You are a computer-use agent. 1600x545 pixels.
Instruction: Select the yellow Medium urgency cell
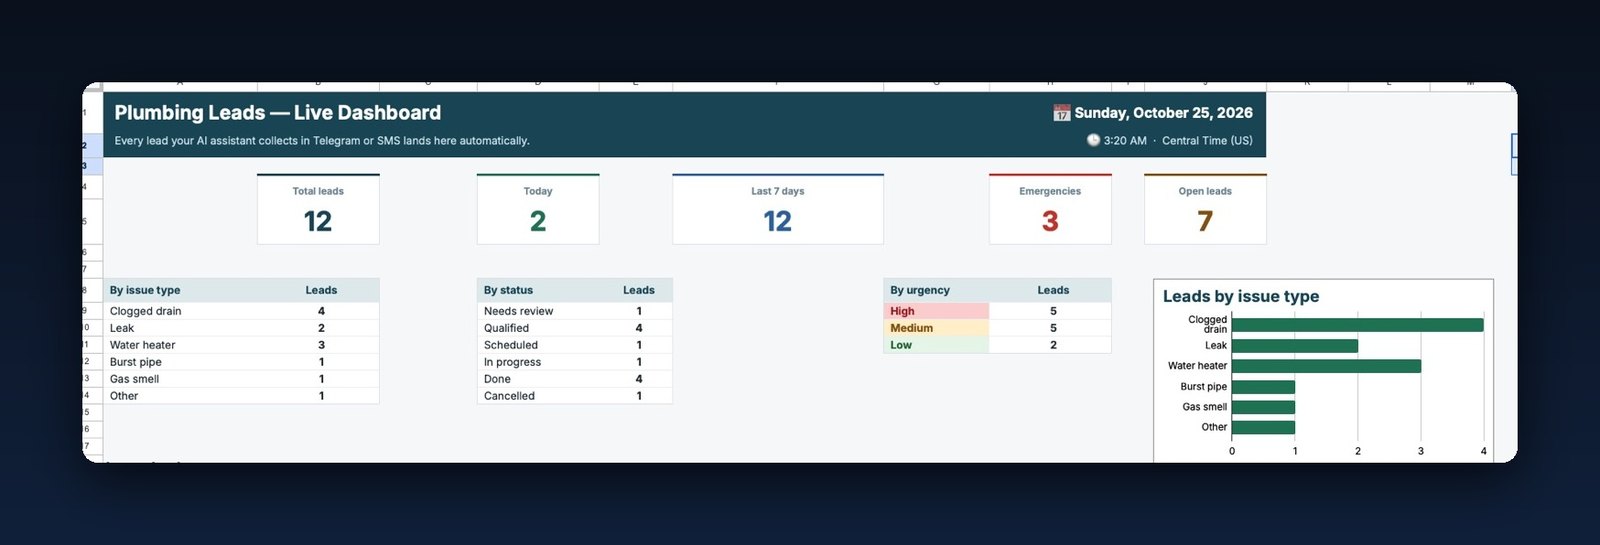click(x=936, y=328)
